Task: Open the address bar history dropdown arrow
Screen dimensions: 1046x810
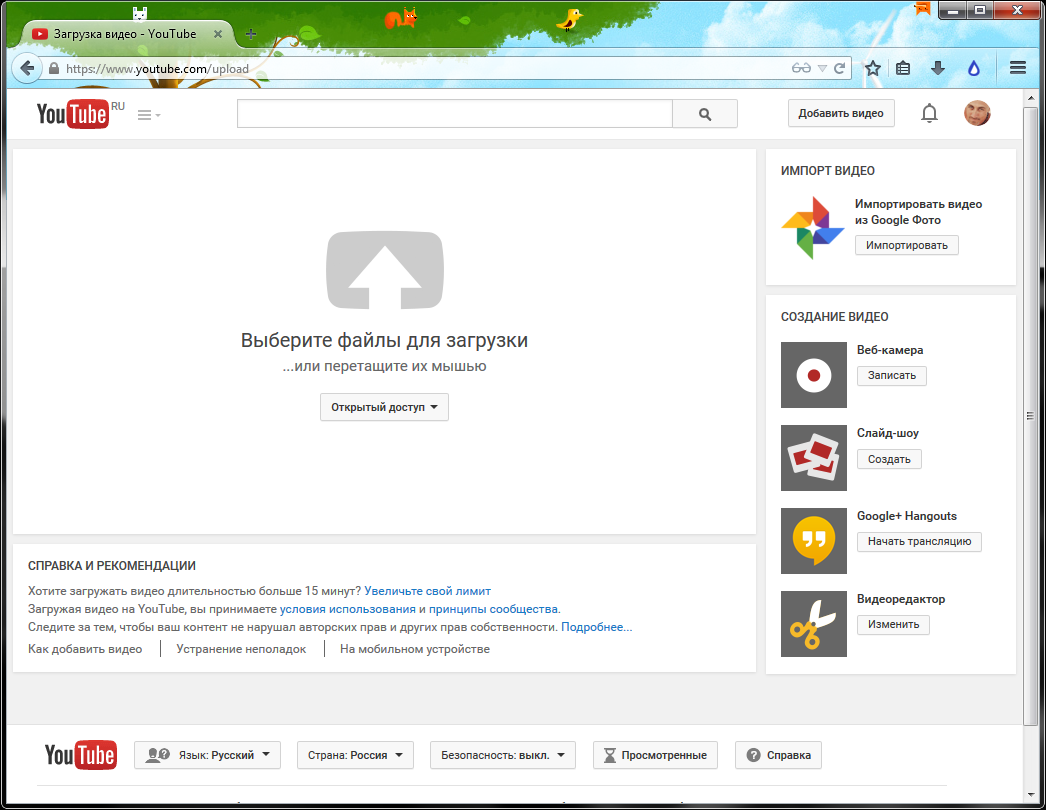Action: (x=822, y=69)
